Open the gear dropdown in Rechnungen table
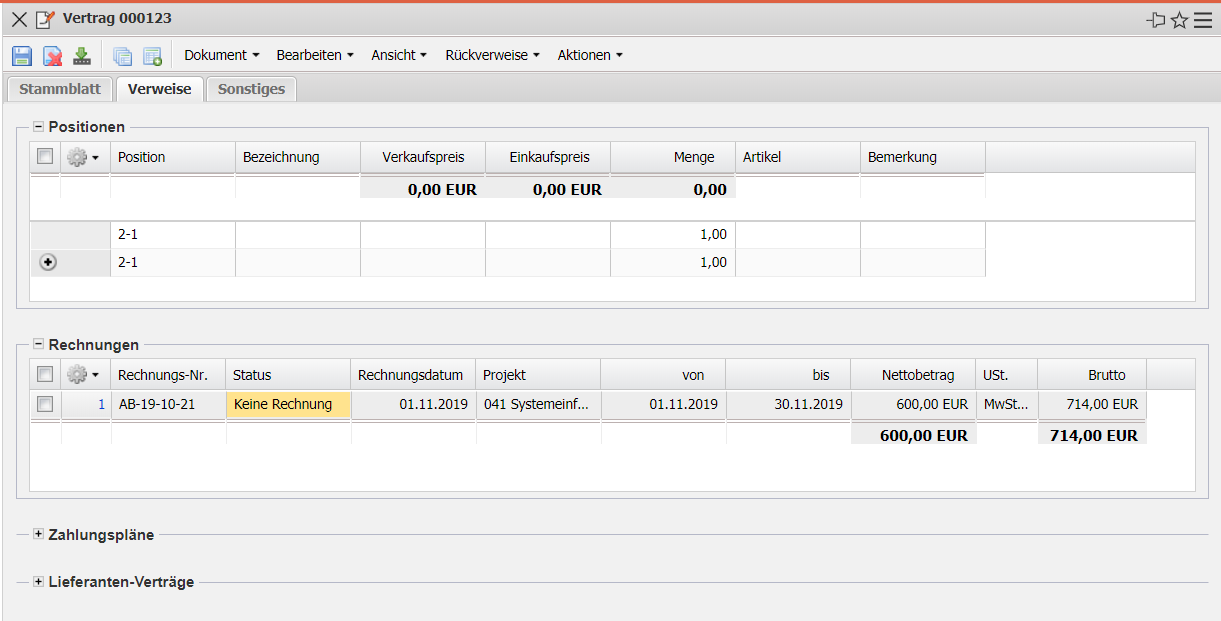 pyautogui.click(x=82, y=375)
